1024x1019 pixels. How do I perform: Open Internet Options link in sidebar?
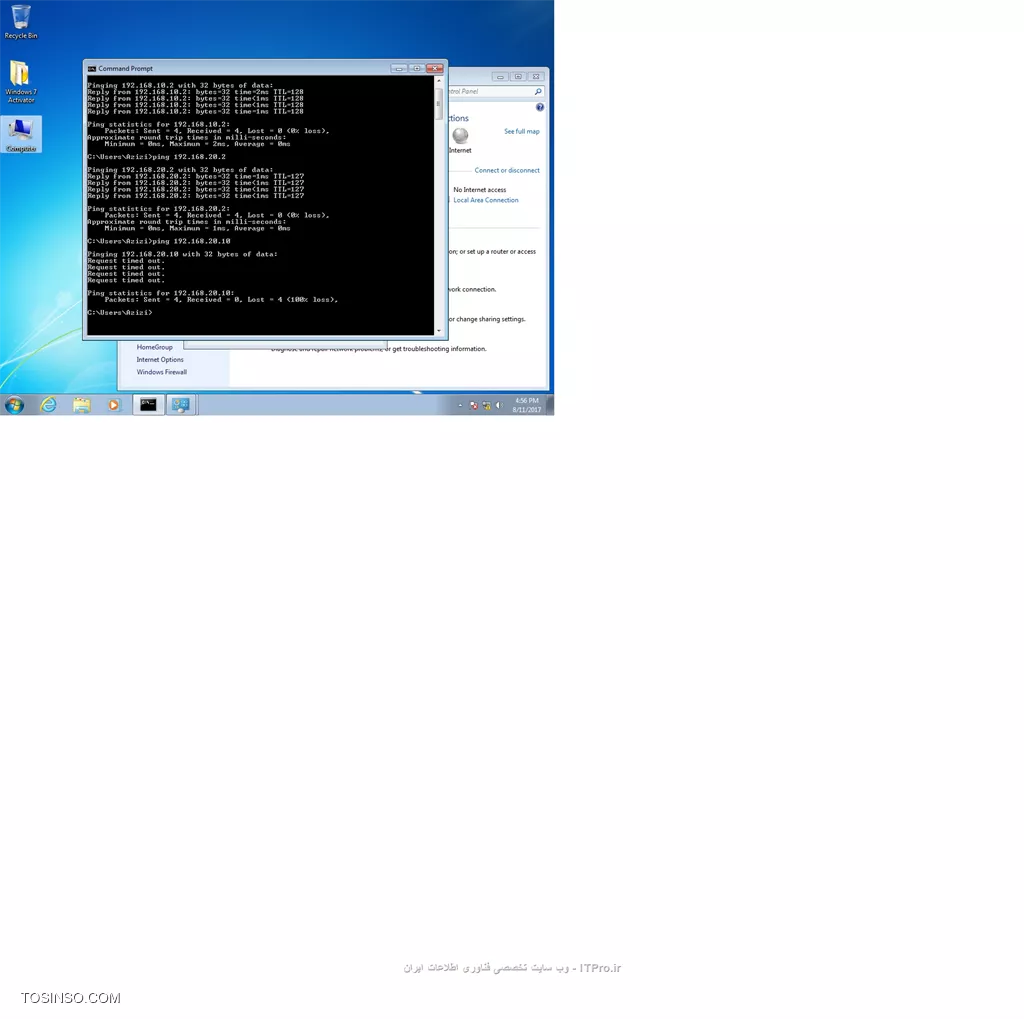[160, 360]
